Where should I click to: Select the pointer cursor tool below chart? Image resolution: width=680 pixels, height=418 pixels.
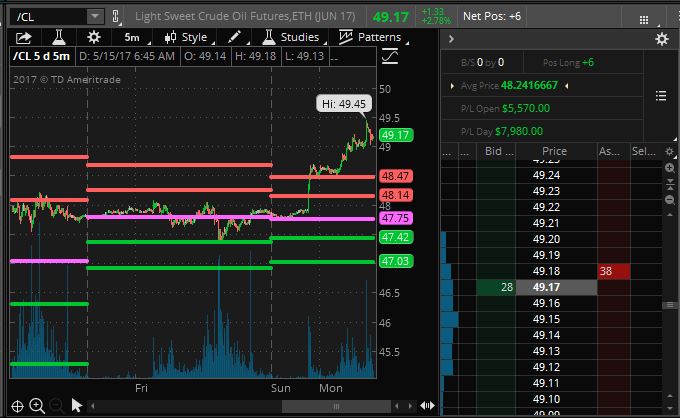[x=77, y=405]
